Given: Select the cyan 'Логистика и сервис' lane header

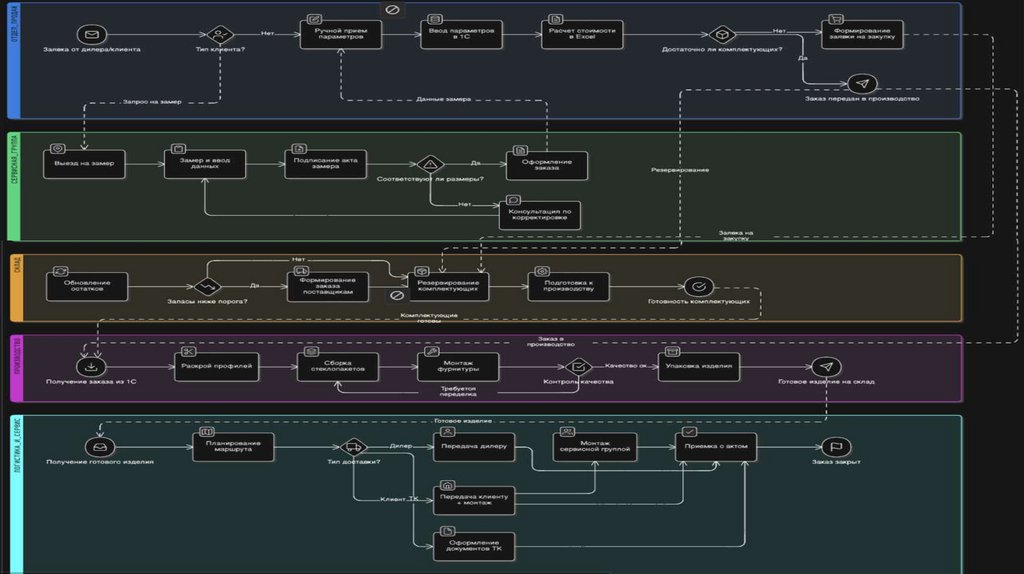Looking at the screenshot, I should pos(17,494).
